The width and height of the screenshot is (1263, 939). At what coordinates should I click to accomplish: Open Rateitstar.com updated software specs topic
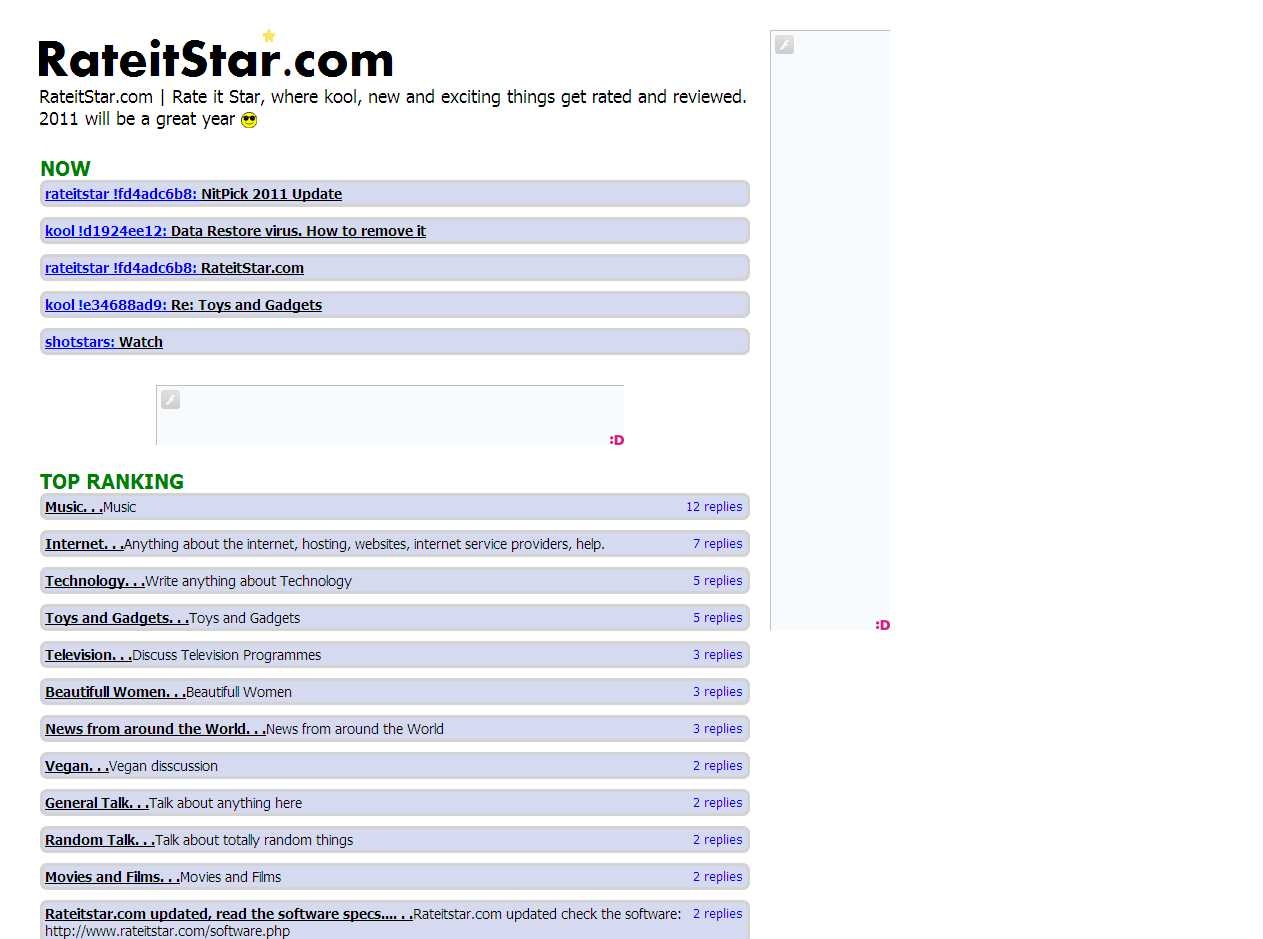point(229,914)
